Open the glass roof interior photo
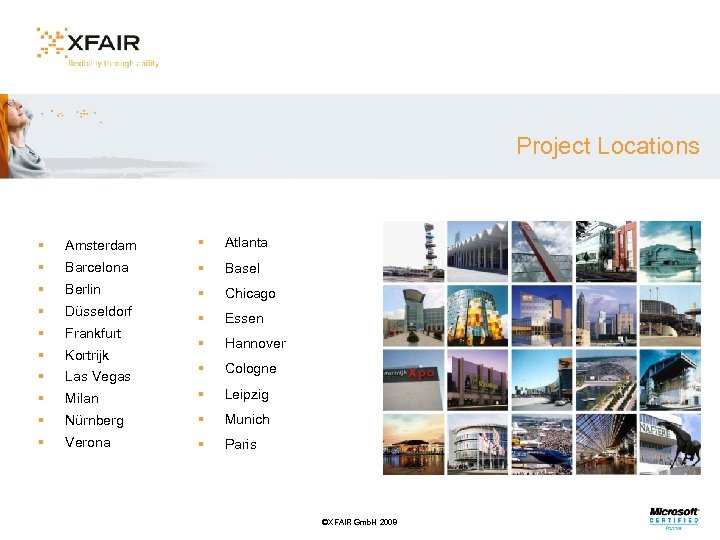This screenshot has height=540, width=720. [606, 444]
